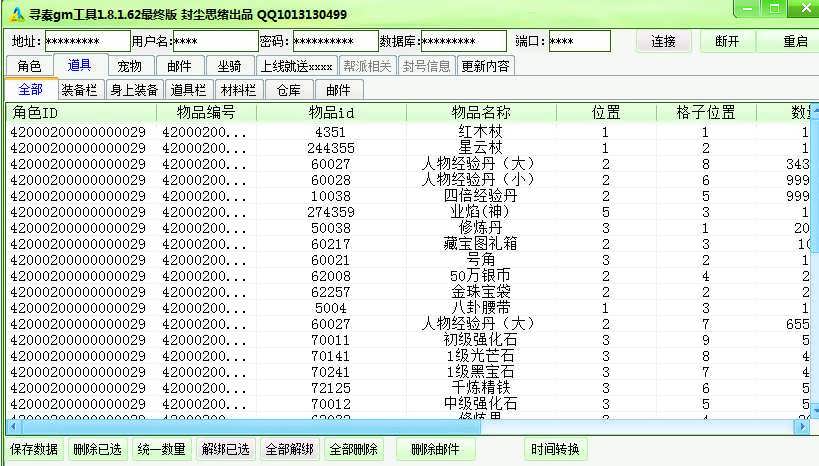Image resolution: width=819 pixels, height=466 pixels.
Task: Open the 更新内容 tab
Action: pyautogui.click(x=485, y=66)
